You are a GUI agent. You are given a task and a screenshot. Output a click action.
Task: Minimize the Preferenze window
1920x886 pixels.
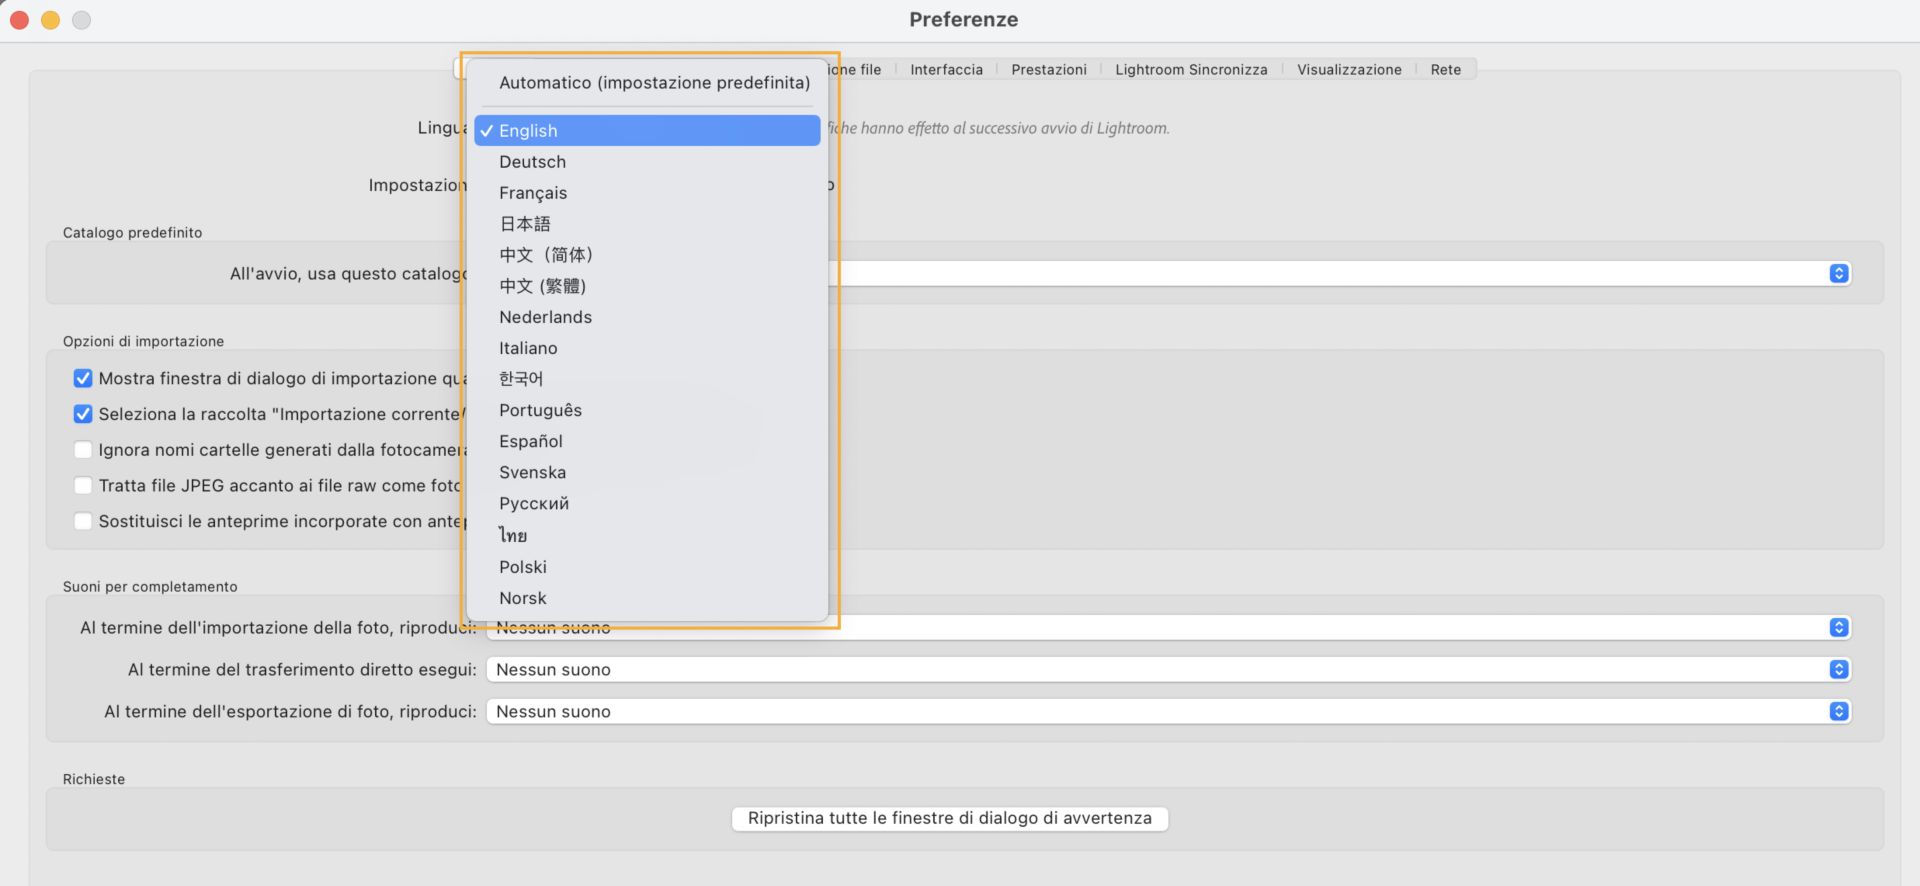pos(50,20)
